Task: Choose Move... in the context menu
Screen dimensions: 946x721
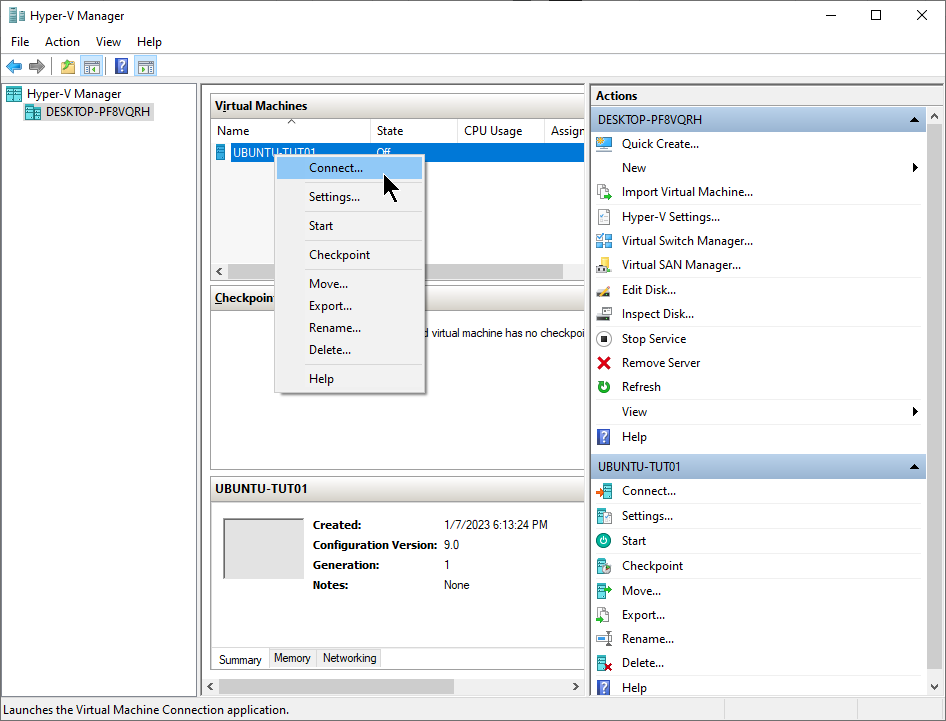Action: pos(349,284)
